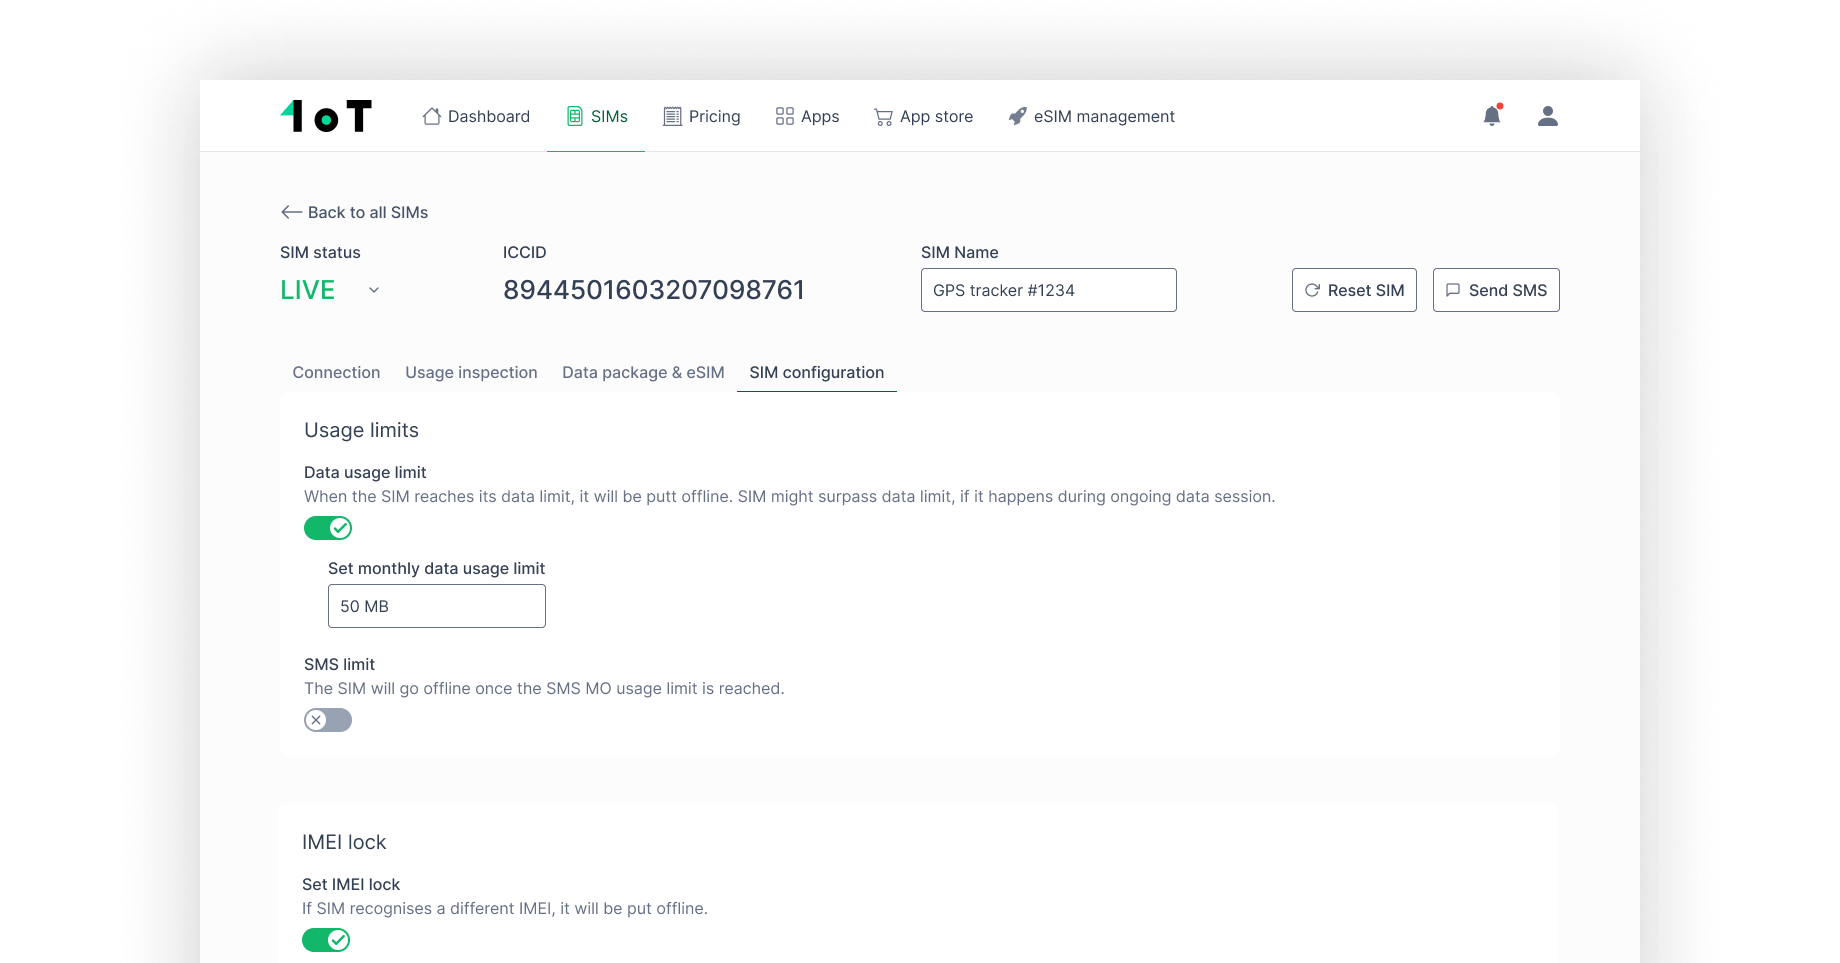Select SIM configuration tab

click(817, 372)
